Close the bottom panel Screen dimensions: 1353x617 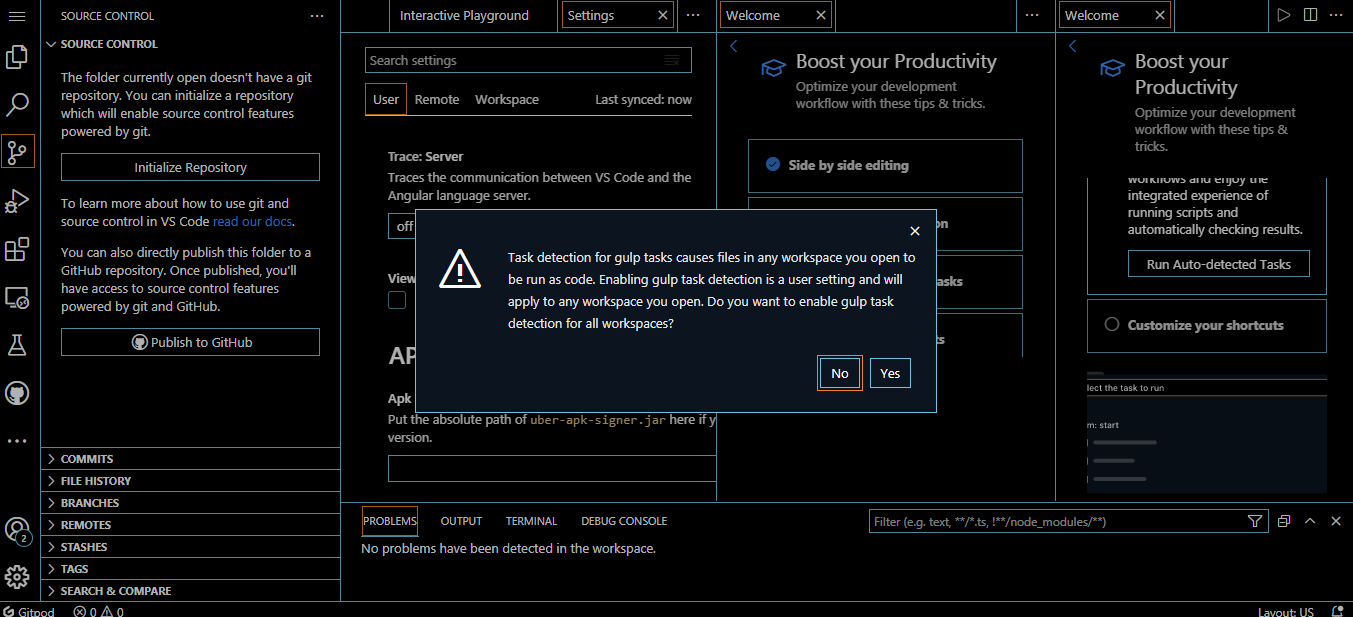point(1334,521)
